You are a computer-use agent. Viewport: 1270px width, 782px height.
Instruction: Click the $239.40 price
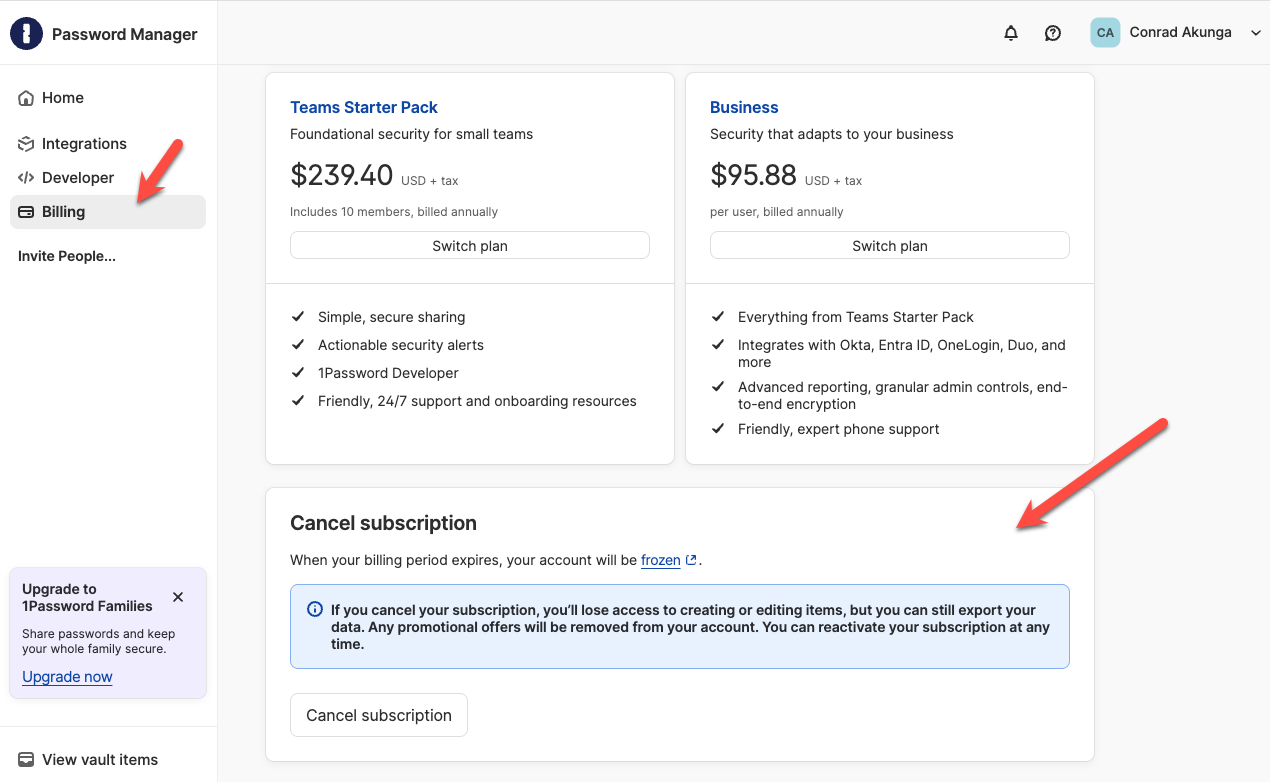(342, 176)
